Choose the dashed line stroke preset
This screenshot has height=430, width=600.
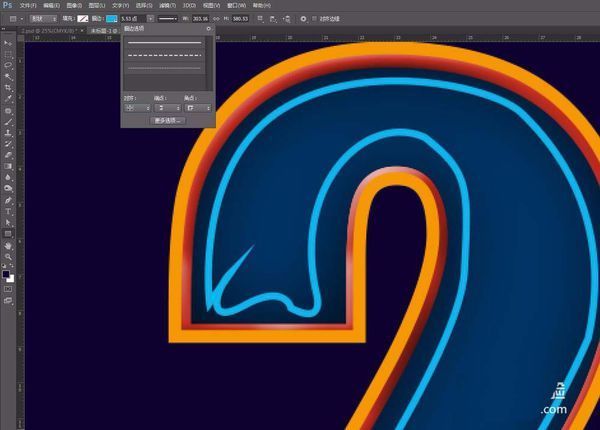click(x=168, y=55)
